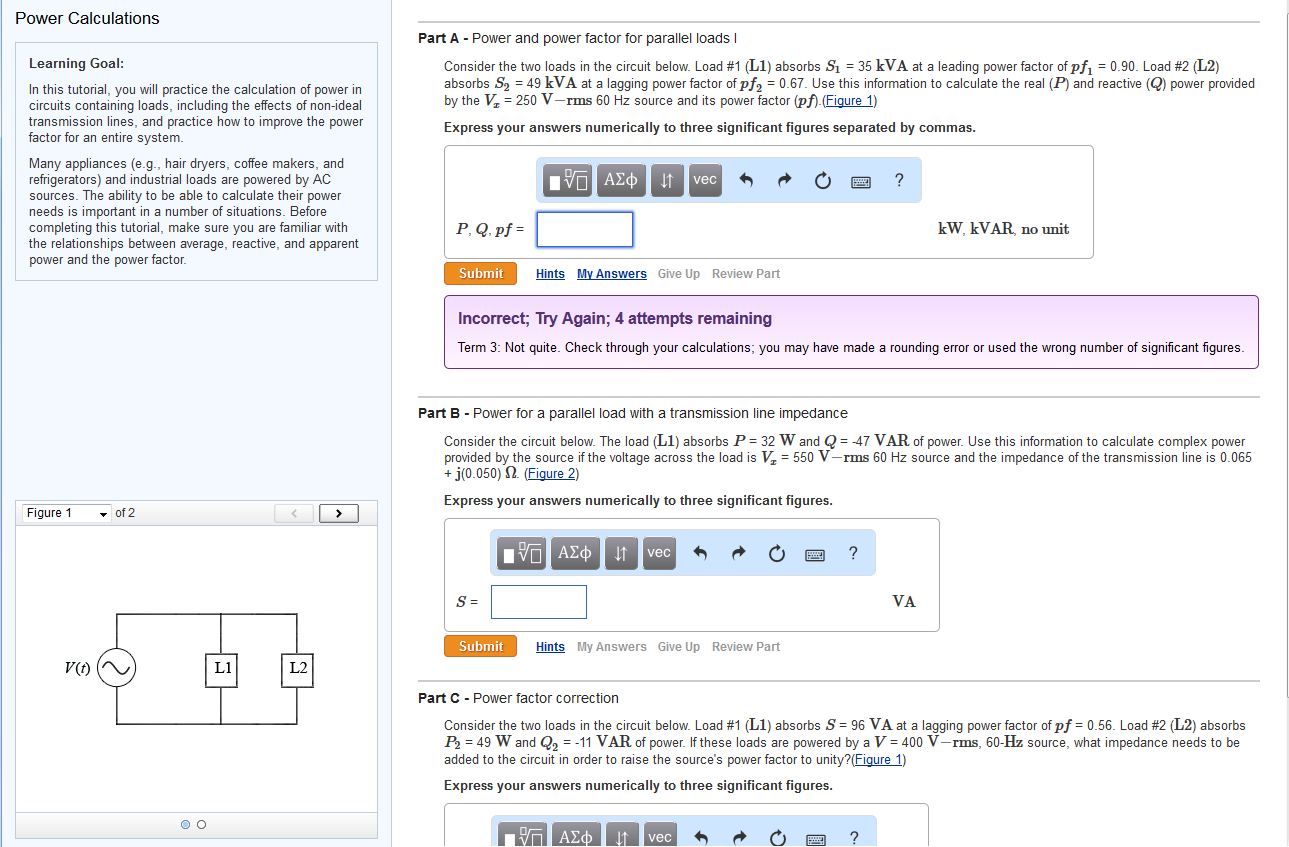Open help question mark in Part A toolbar
1289x847 pixels.
point(899,180)
